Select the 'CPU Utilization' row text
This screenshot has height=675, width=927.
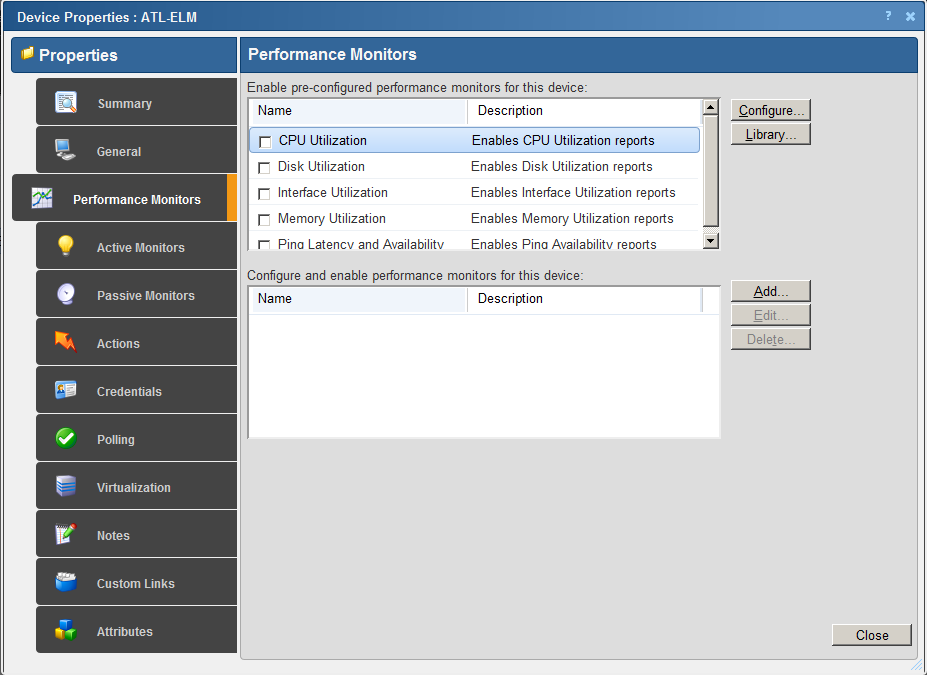coord(323,141)
